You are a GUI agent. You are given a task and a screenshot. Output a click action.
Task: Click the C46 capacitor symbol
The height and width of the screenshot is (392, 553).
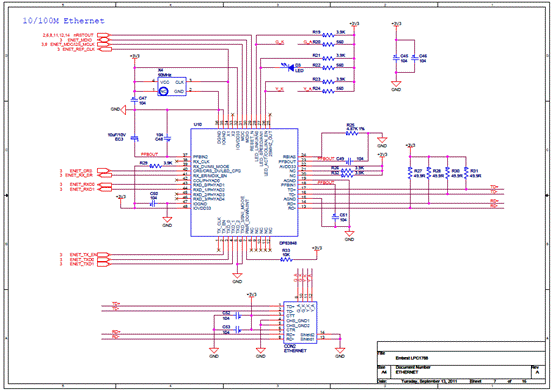click(x=415, y=58)
